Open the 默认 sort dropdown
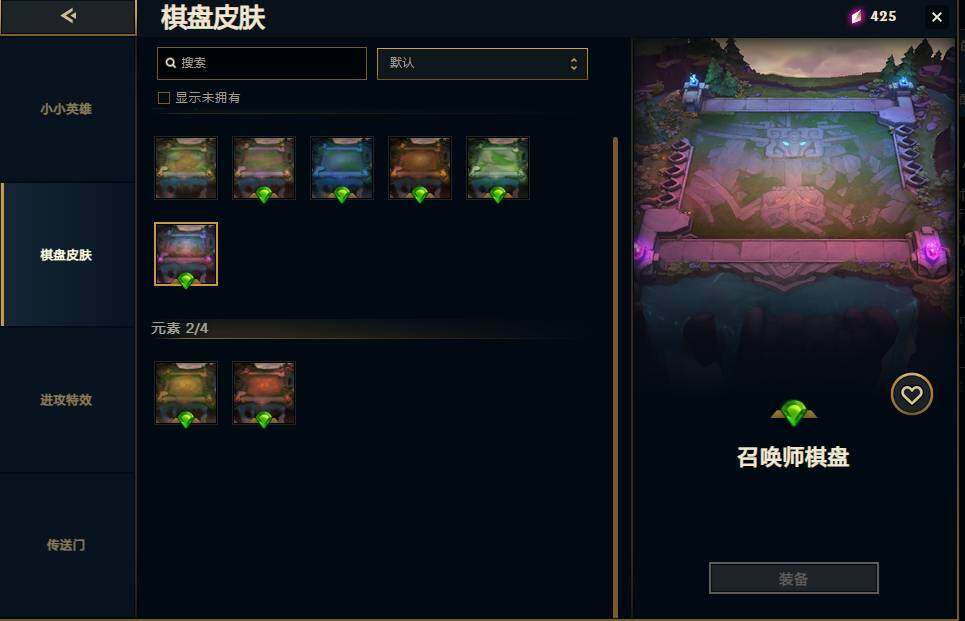965x621 pixels. tap(482, 63)
